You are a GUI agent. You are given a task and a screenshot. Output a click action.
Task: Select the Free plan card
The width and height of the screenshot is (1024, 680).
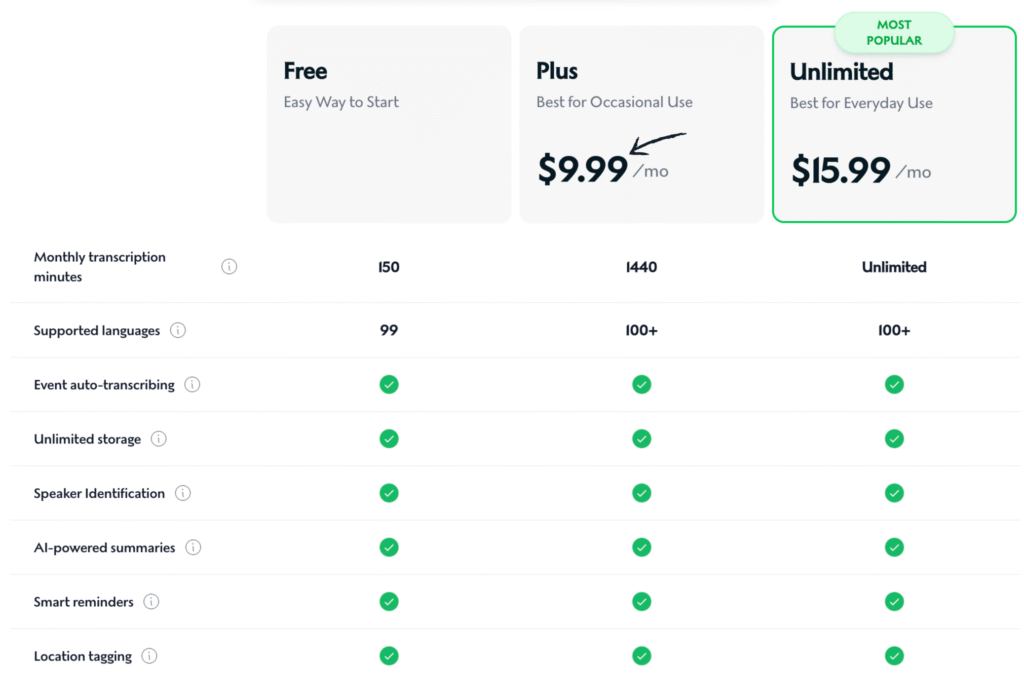click(x=389, y=124)
